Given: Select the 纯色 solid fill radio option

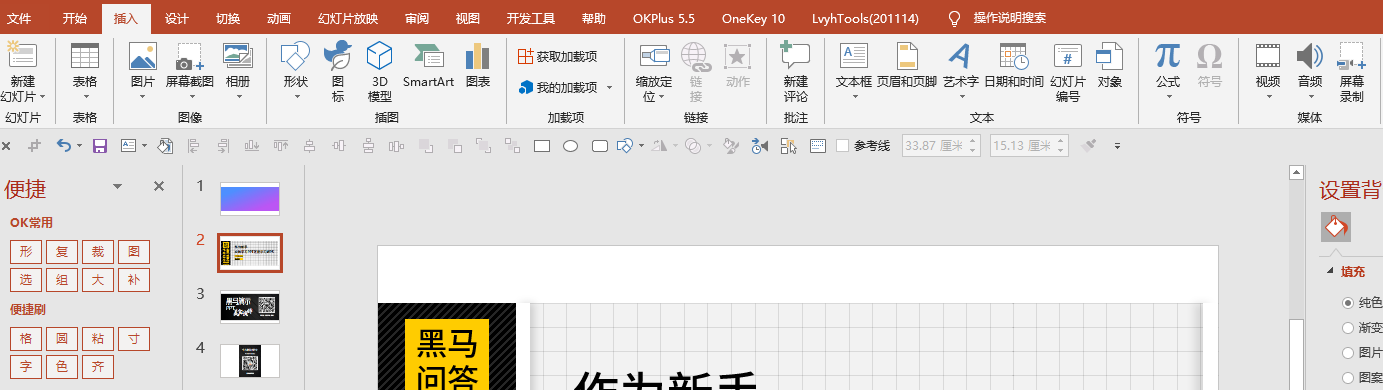Looking at the screenshot, I should click(1347, 303).
